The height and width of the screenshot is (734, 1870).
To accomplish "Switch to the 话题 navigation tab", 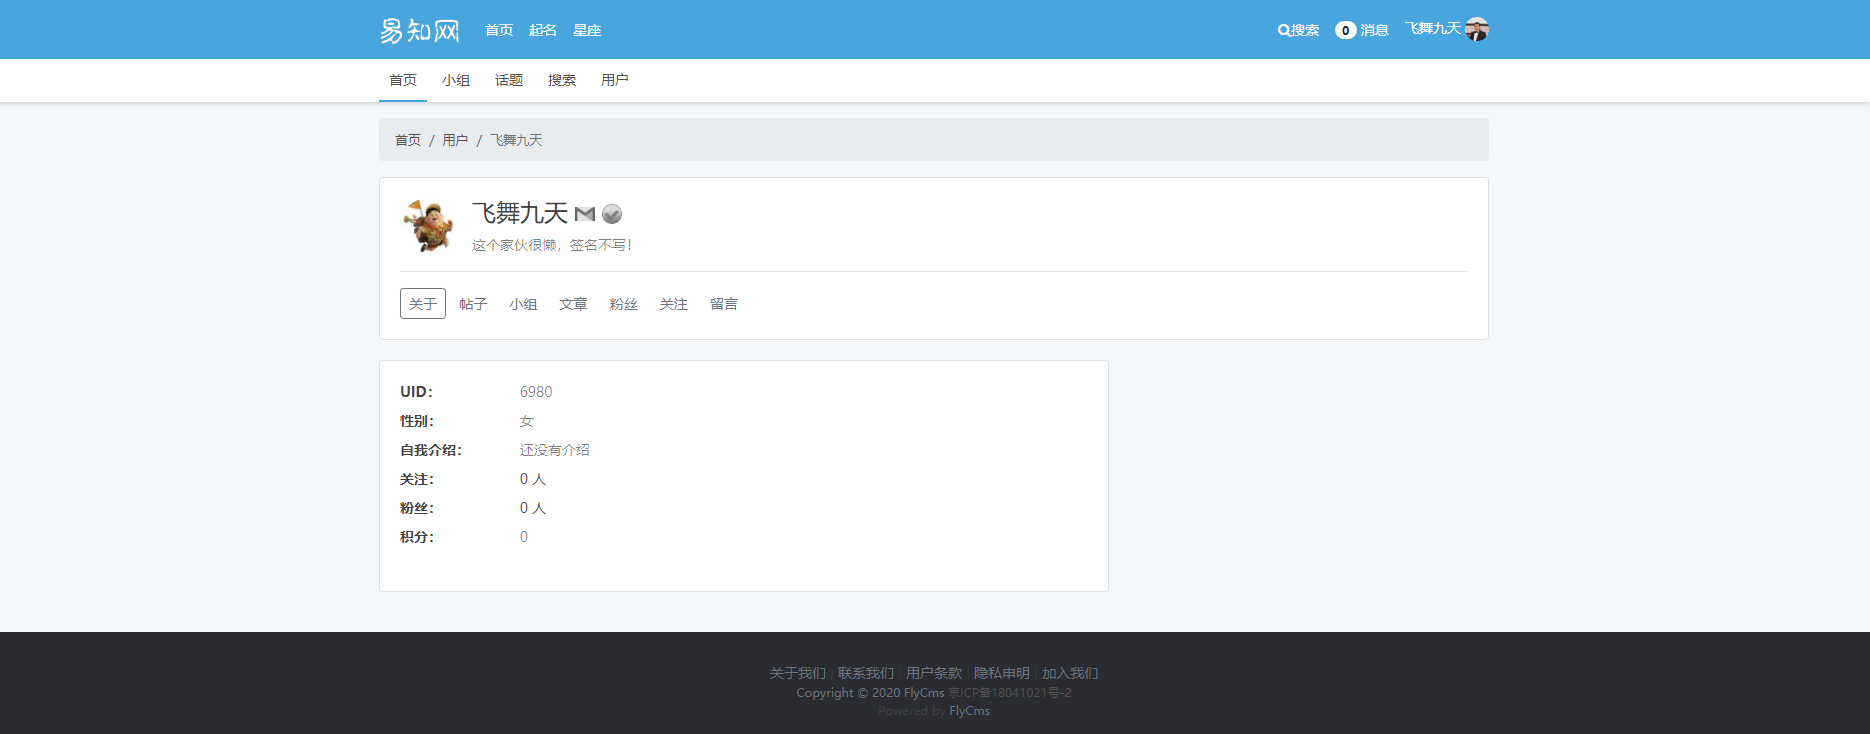I will tap(509, 80).
